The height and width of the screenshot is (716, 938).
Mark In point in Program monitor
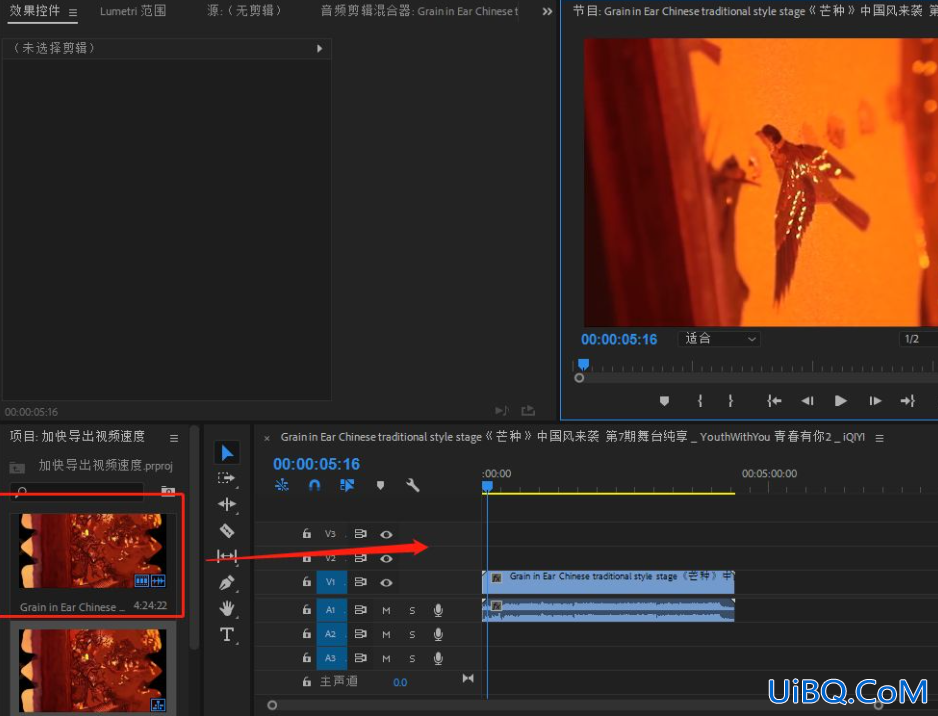(700, 401)
